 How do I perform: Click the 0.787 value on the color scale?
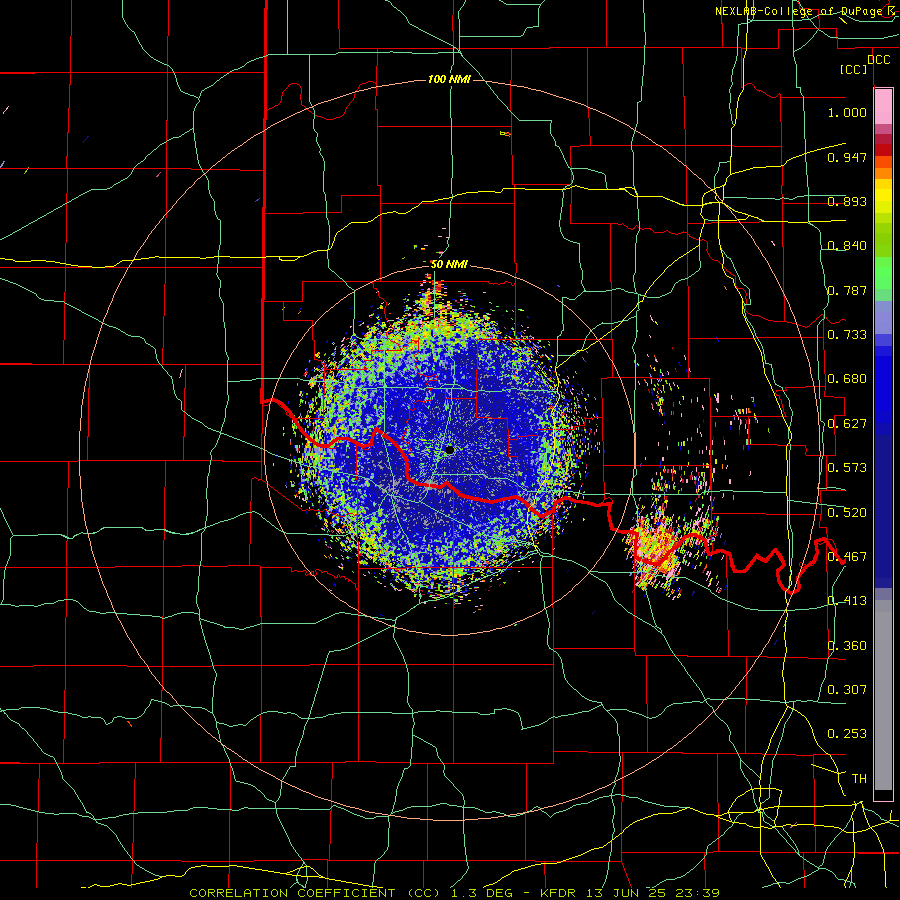click(847, 290)
